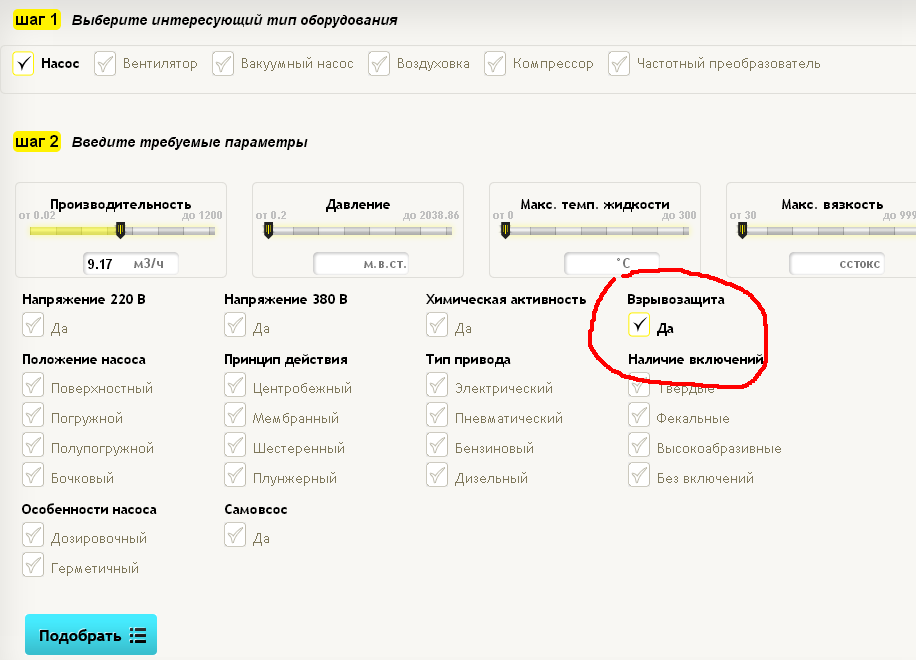Screen dimensions: 916x664
Task: Tick the Пневматический drive type
Action: tap(437, 417)
